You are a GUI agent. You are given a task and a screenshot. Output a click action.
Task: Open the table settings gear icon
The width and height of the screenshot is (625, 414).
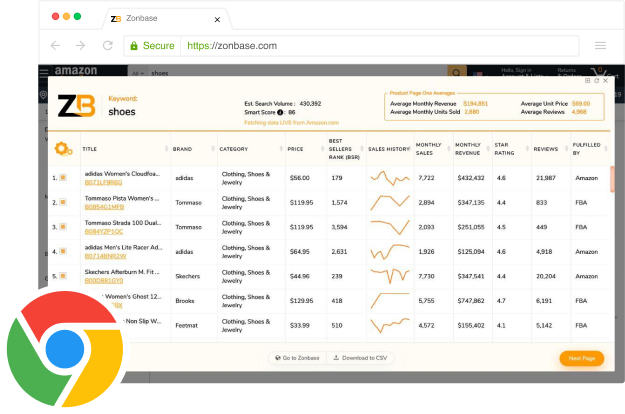(x=63, y=149)
